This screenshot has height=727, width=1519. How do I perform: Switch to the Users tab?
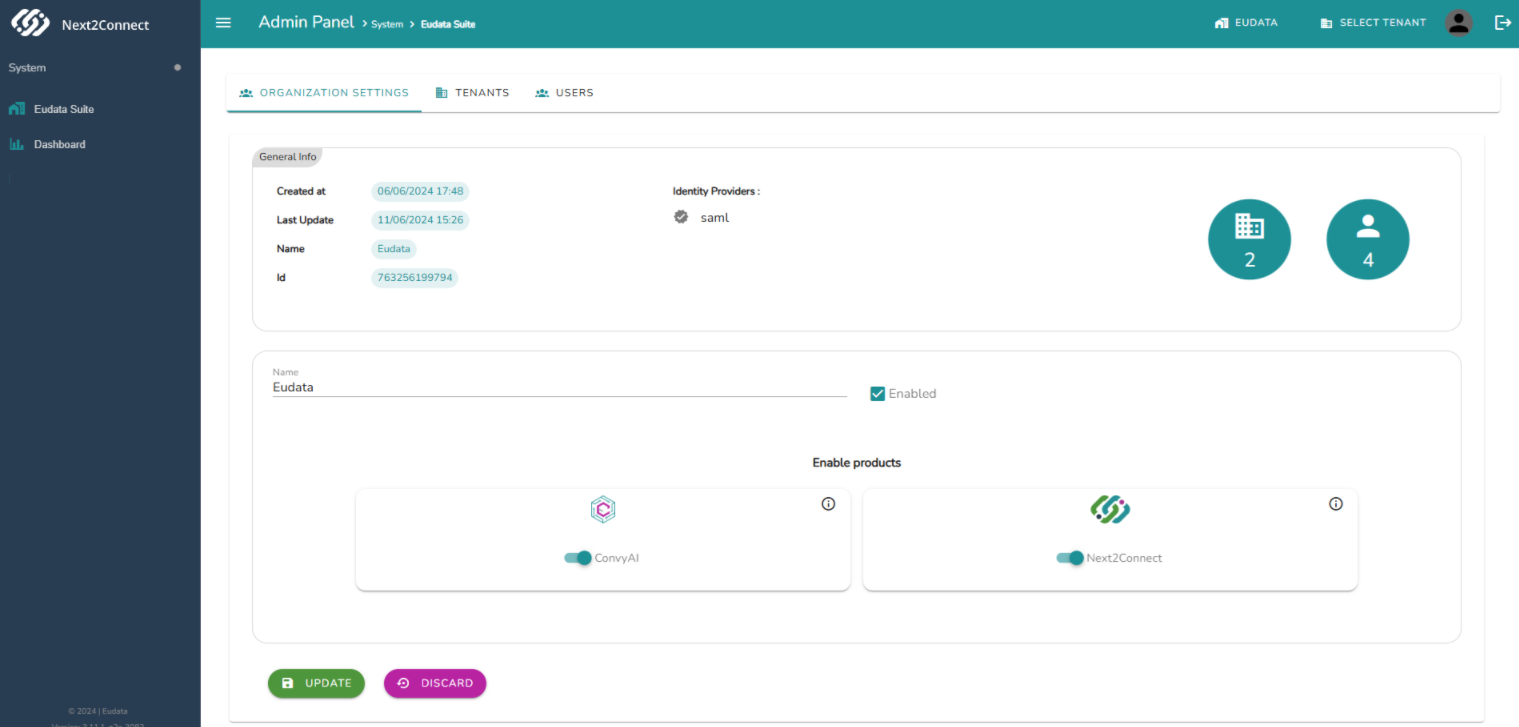click(x=564, y=93)
